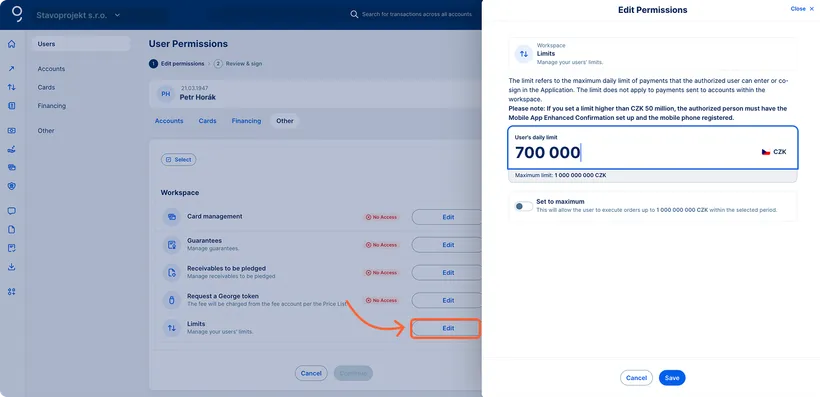Image resolution: width=820 pixels, height=397 pixels.
Task: Click the Select button above Workspace
Action: pyautogui.click(x=178, y=160)
